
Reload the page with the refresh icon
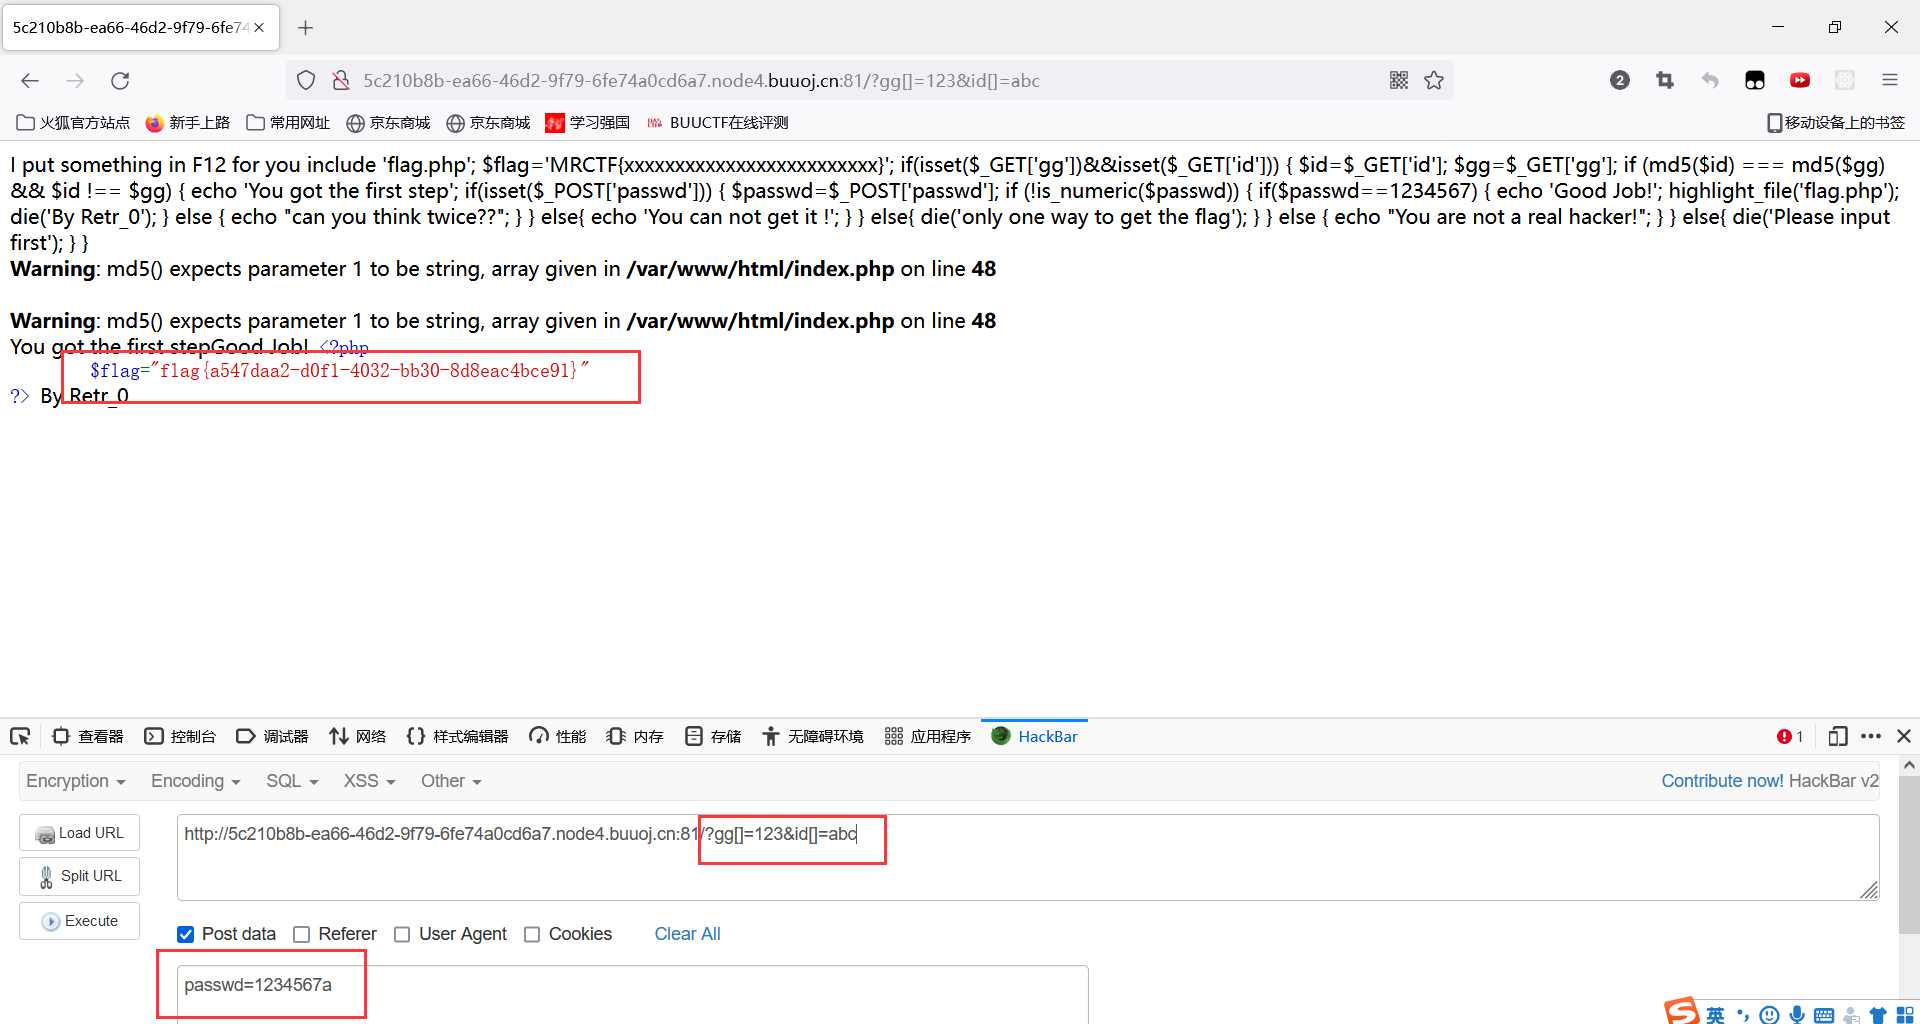(120, 80)
